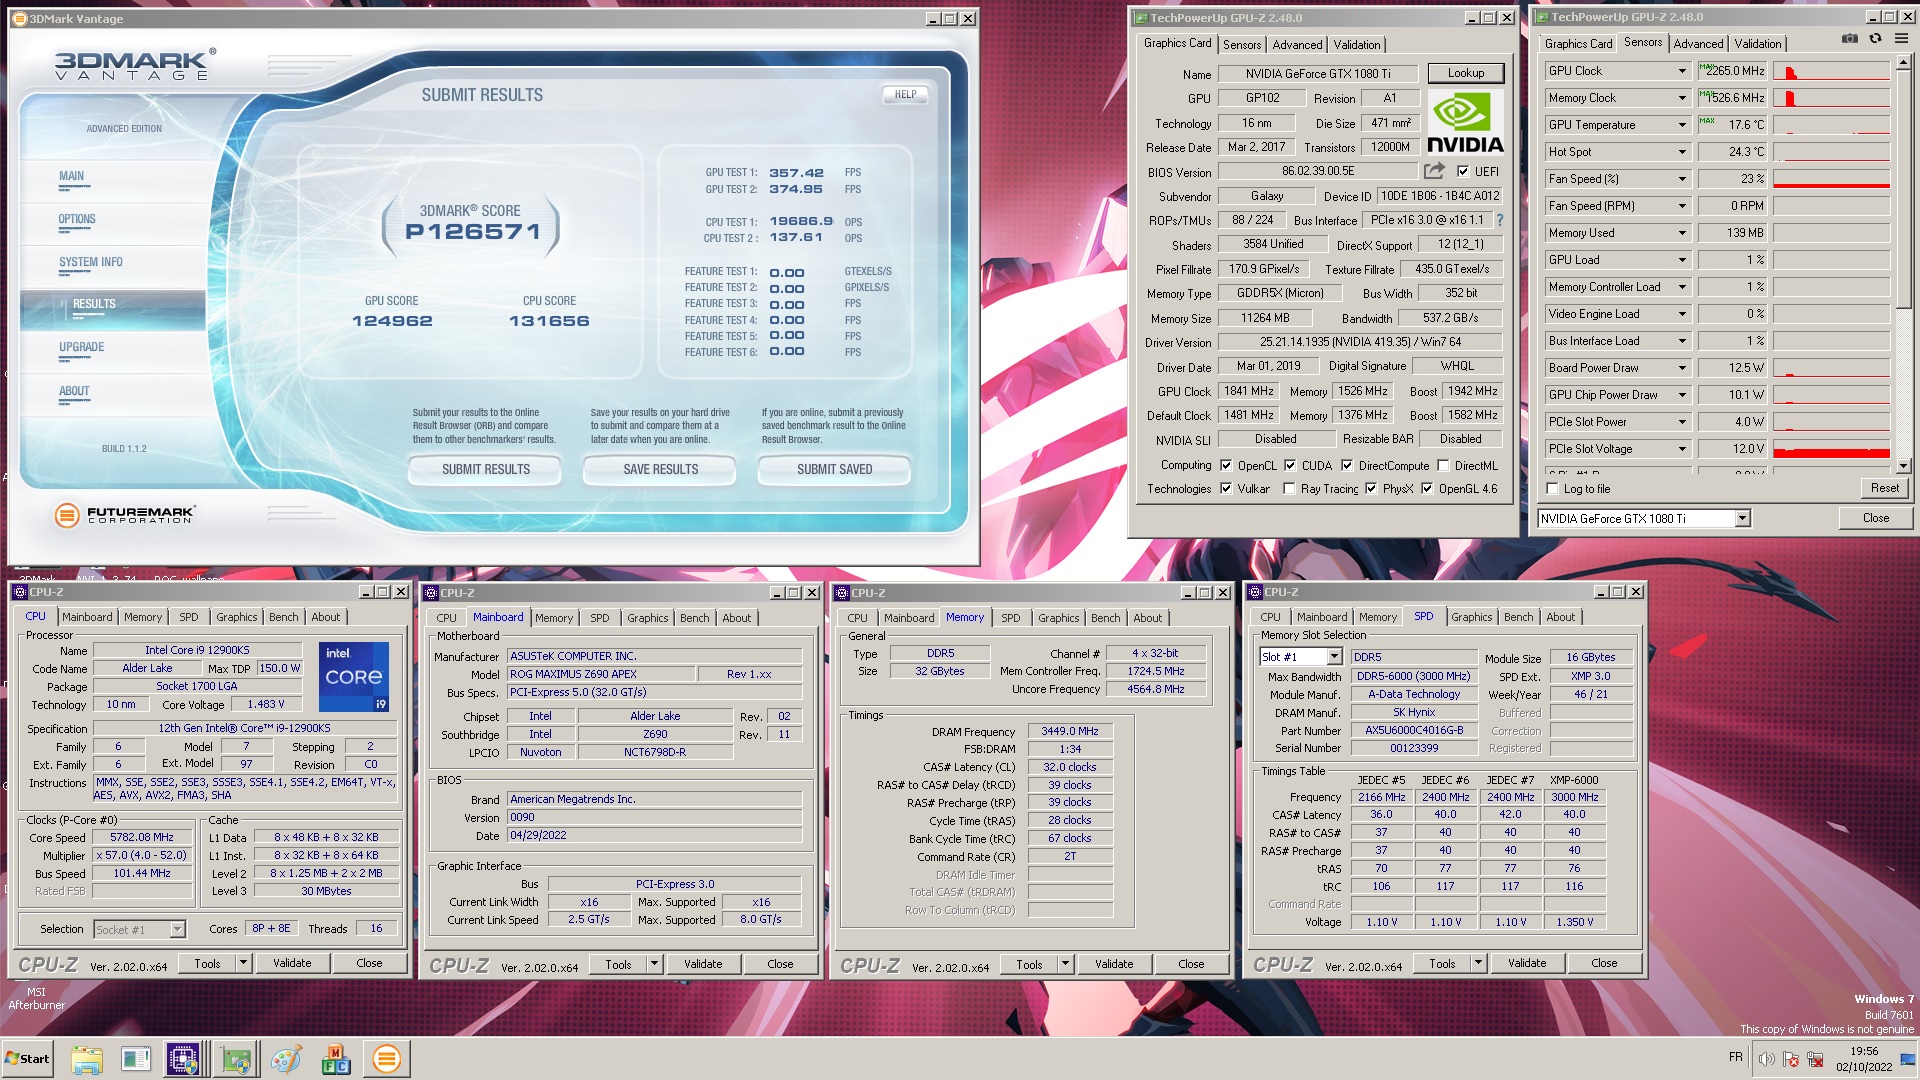The image size is (1920, 1080).
Task: Open Windows Explorer from the taskbar
Action: tap(87, 1059)
